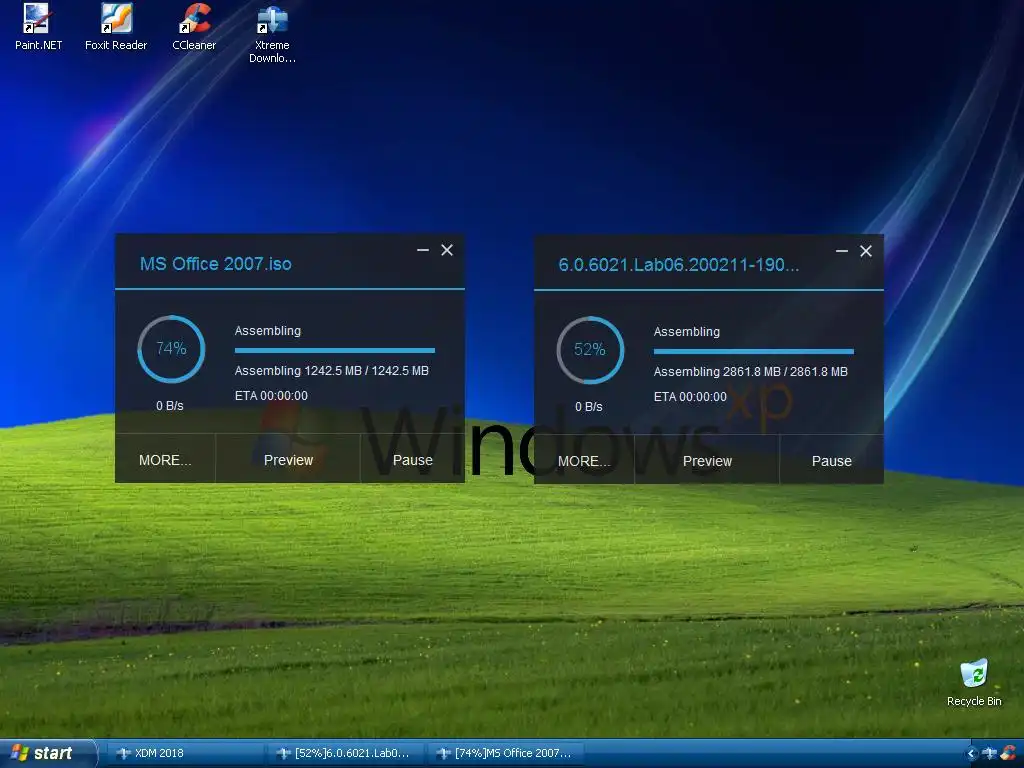
Task: Pause the MS Office 2007.iso download
Action: 413,460
